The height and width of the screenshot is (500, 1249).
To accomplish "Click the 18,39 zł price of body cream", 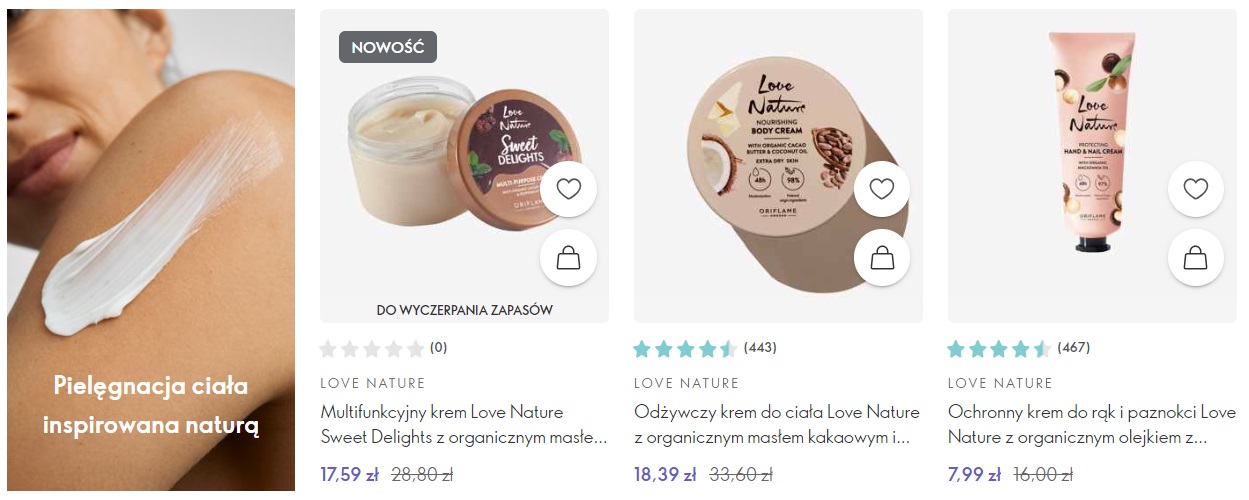I will pyautogui.click(x=665, y=475).
